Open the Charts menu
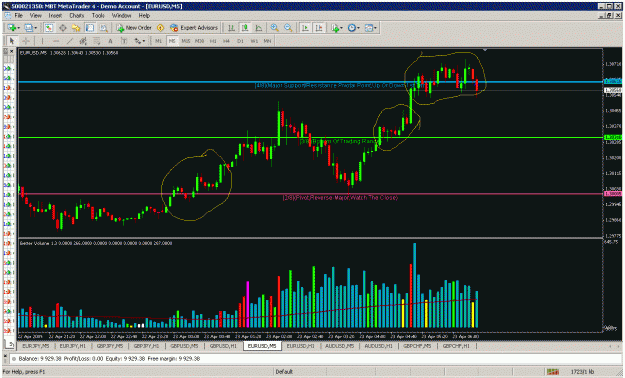 (x=77, y=16)
